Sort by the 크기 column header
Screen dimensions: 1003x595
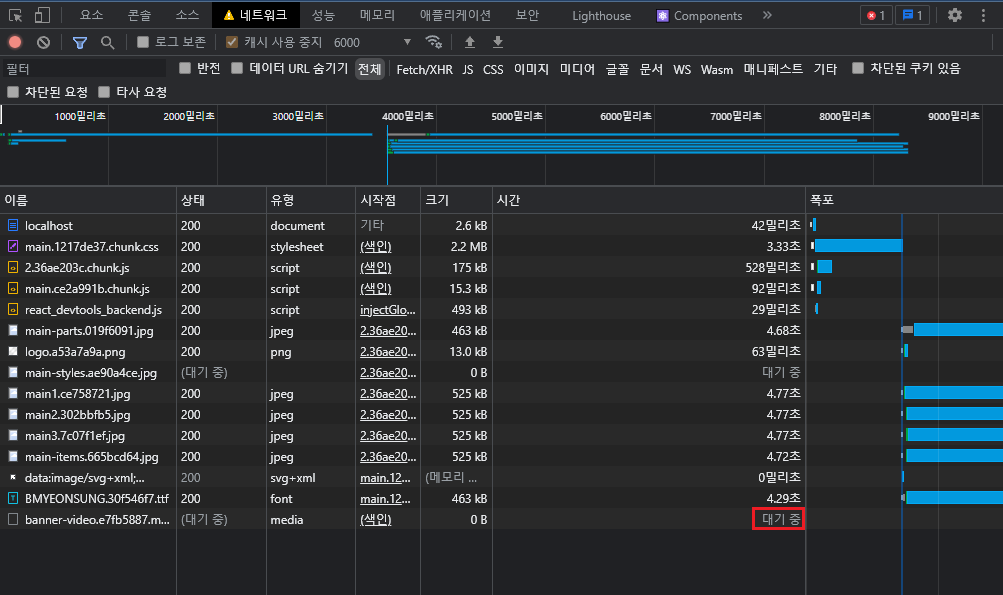(x=456, y=200)
